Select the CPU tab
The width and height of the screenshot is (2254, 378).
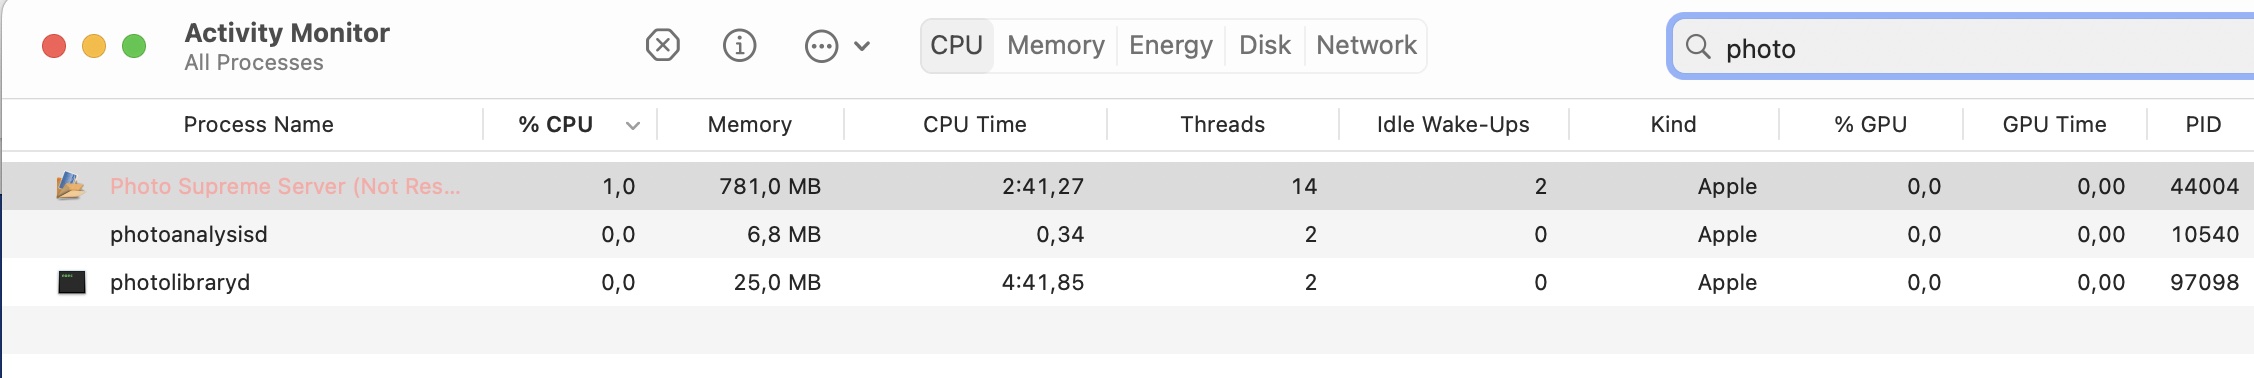pos(956,45)
